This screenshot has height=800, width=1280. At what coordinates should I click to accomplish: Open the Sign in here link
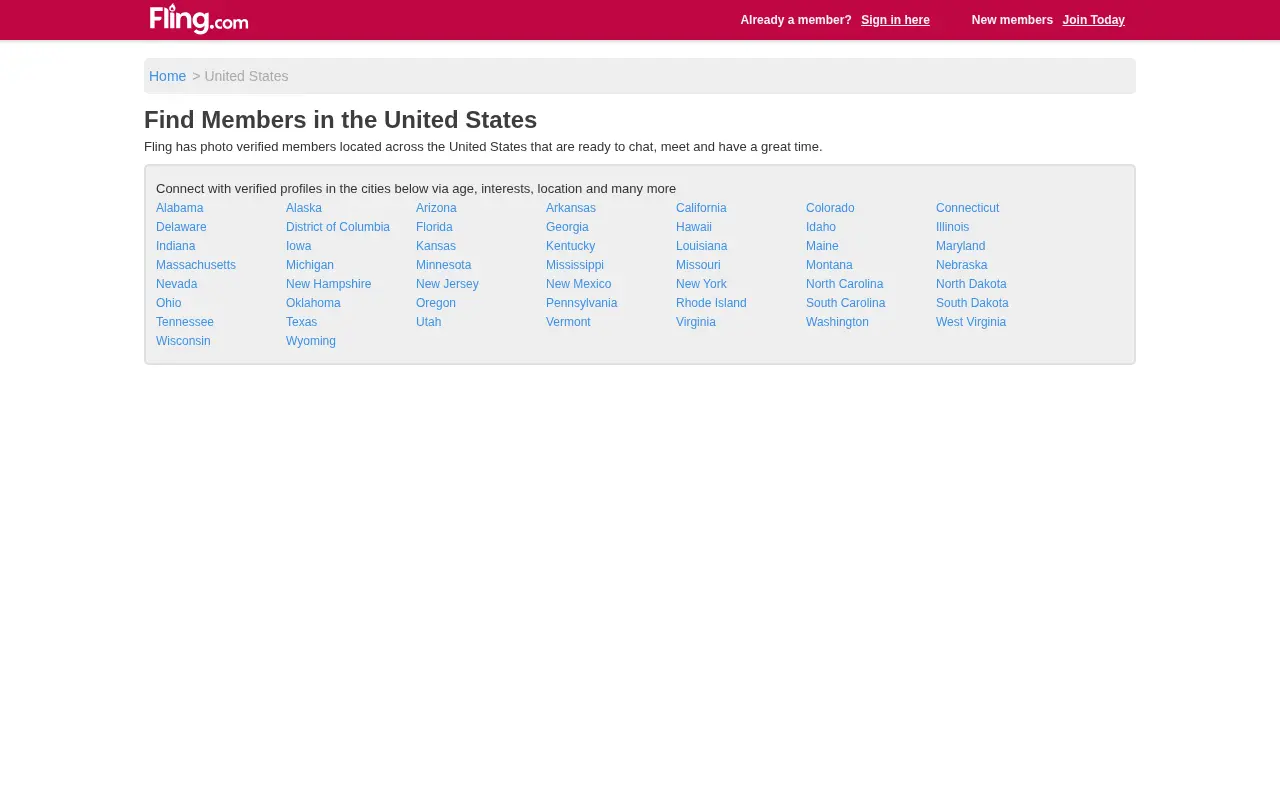point(895,20)
